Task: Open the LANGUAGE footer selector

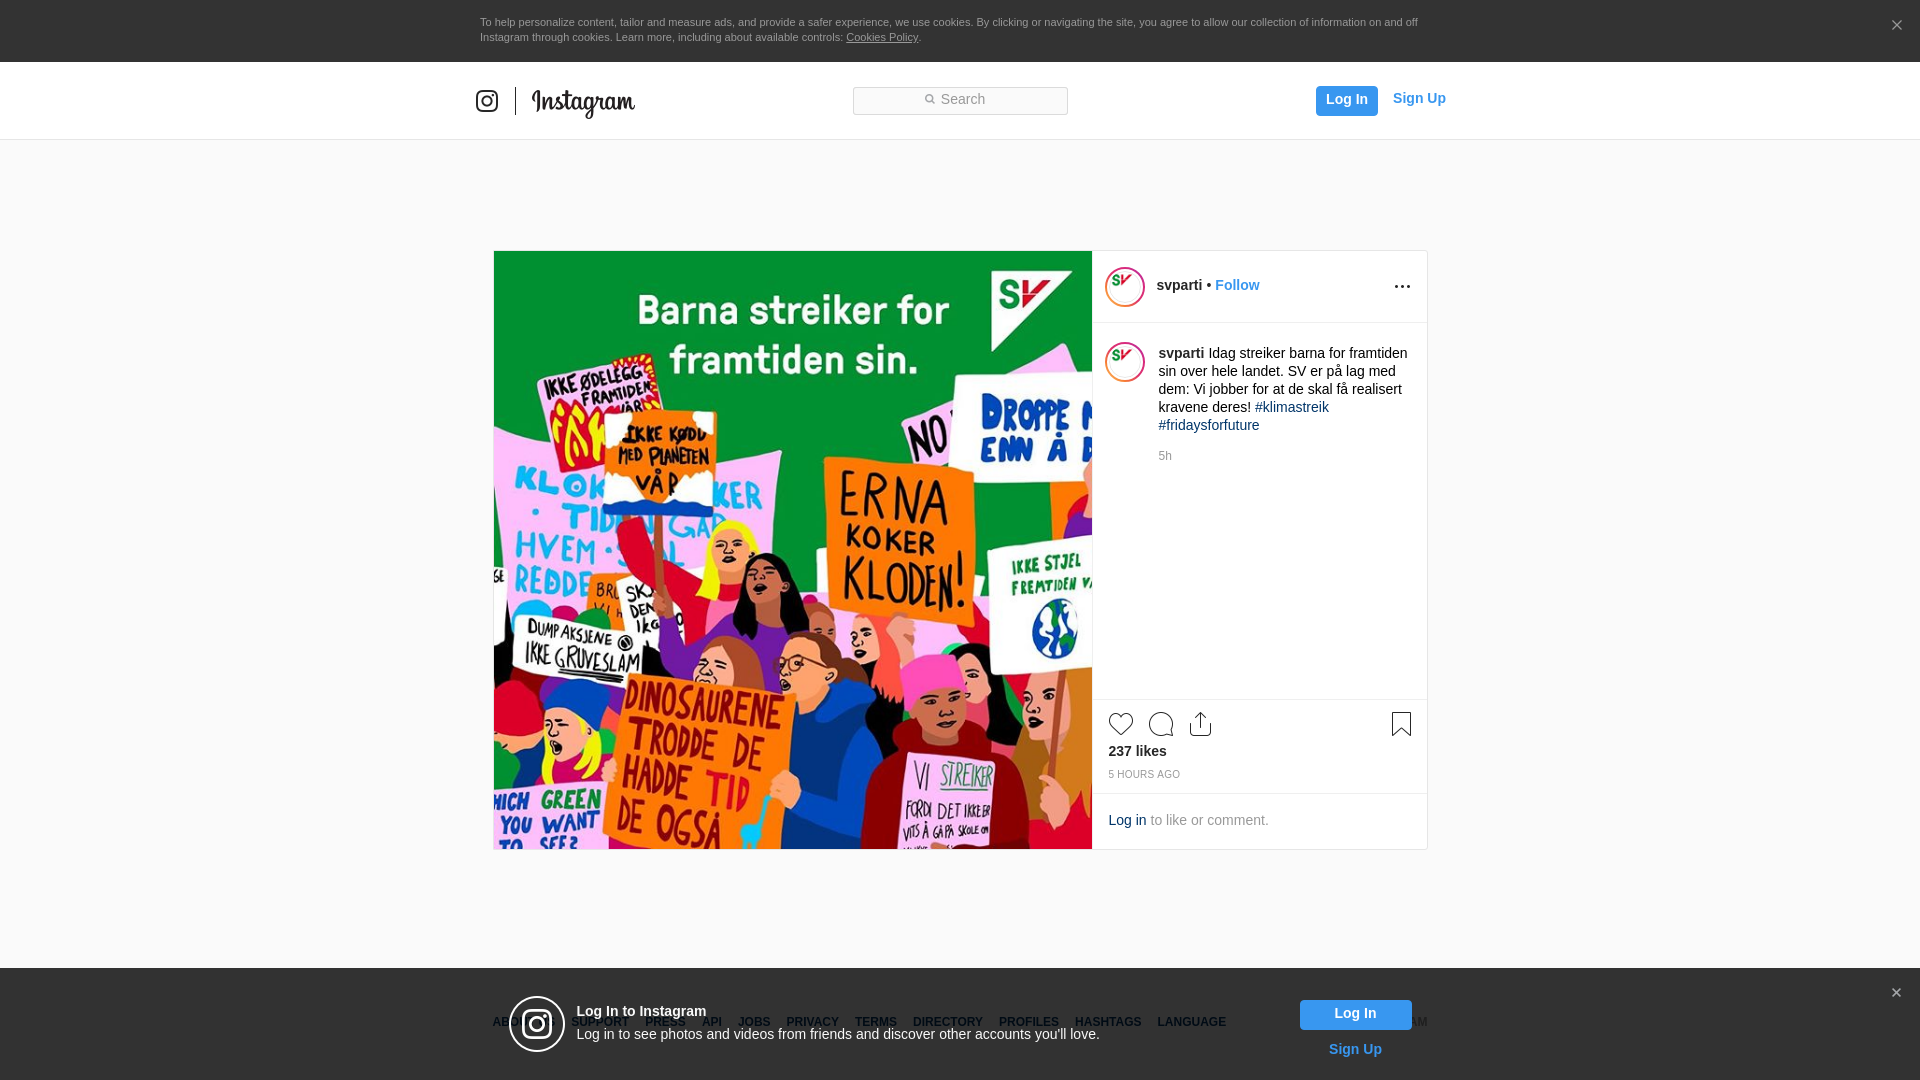Action: [x=1192, y=1022]
